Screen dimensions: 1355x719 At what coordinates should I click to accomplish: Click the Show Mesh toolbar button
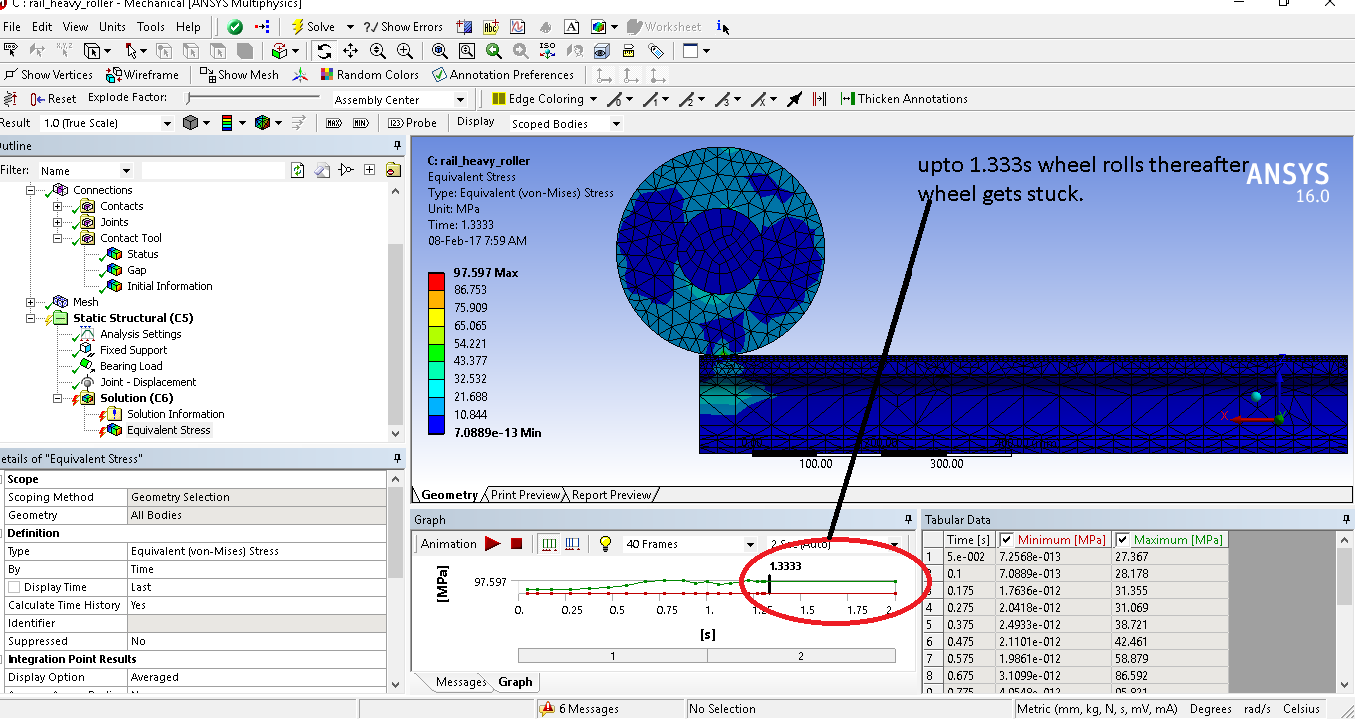[239, 75]
